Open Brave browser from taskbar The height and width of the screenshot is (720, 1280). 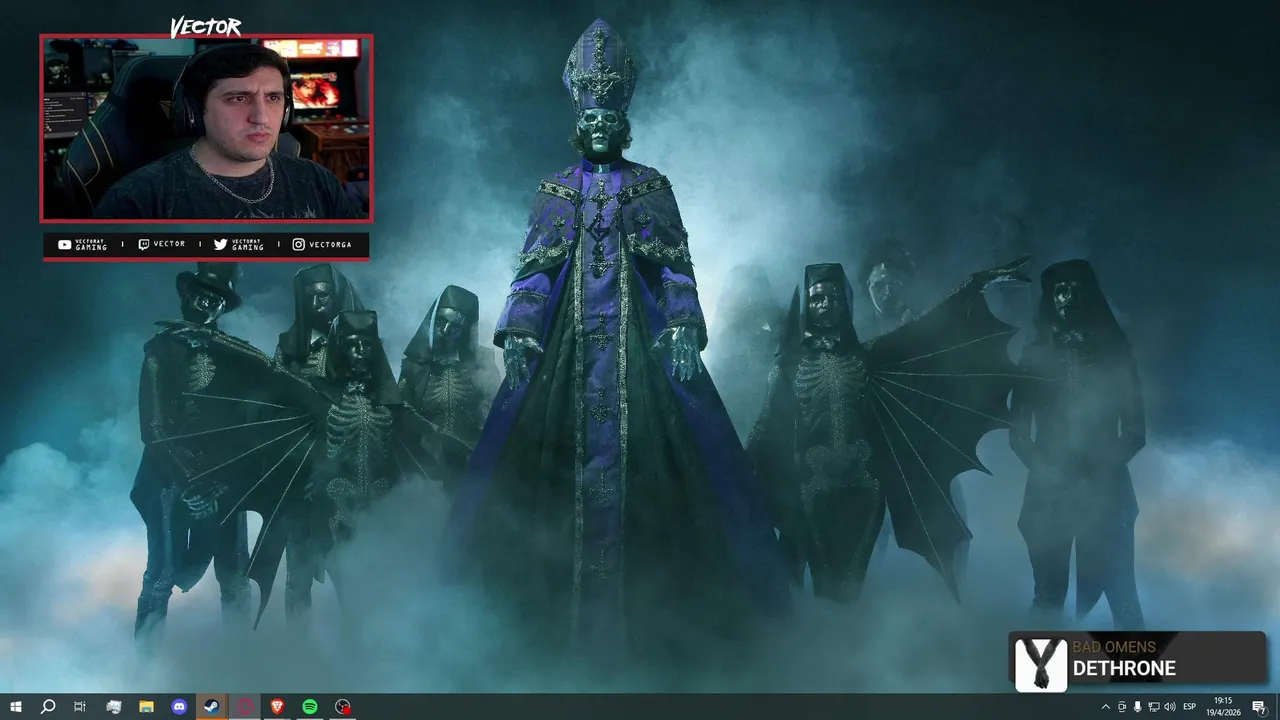pos(277,707)
